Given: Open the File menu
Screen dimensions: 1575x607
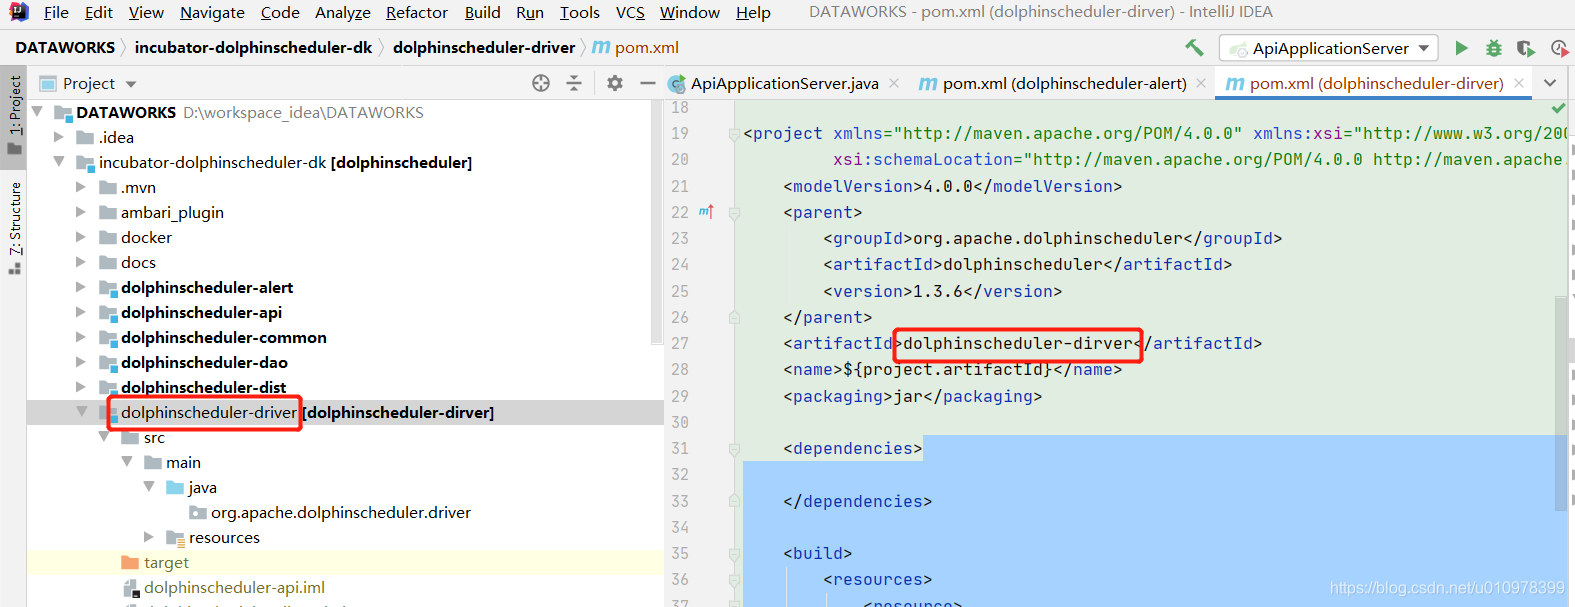Looking at the screenshot, I should pyautogui.click(x=56, y=12).
